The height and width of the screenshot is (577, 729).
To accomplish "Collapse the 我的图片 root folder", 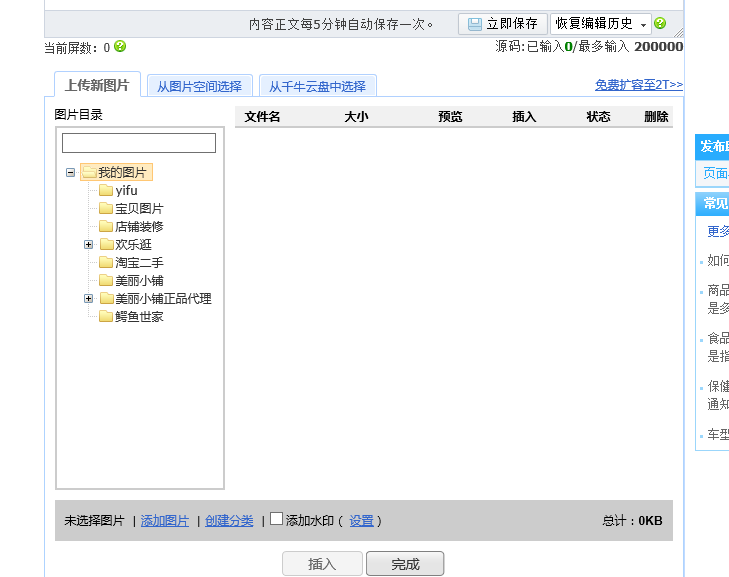I will [x=71, y=172].
